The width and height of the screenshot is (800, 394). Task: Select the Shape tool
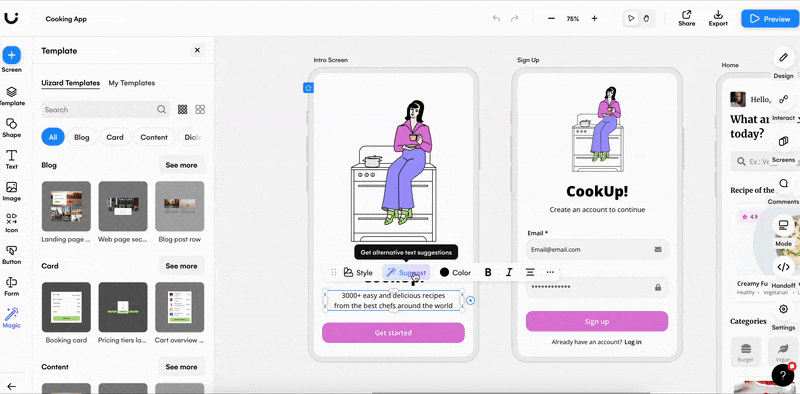coord(11,128)
